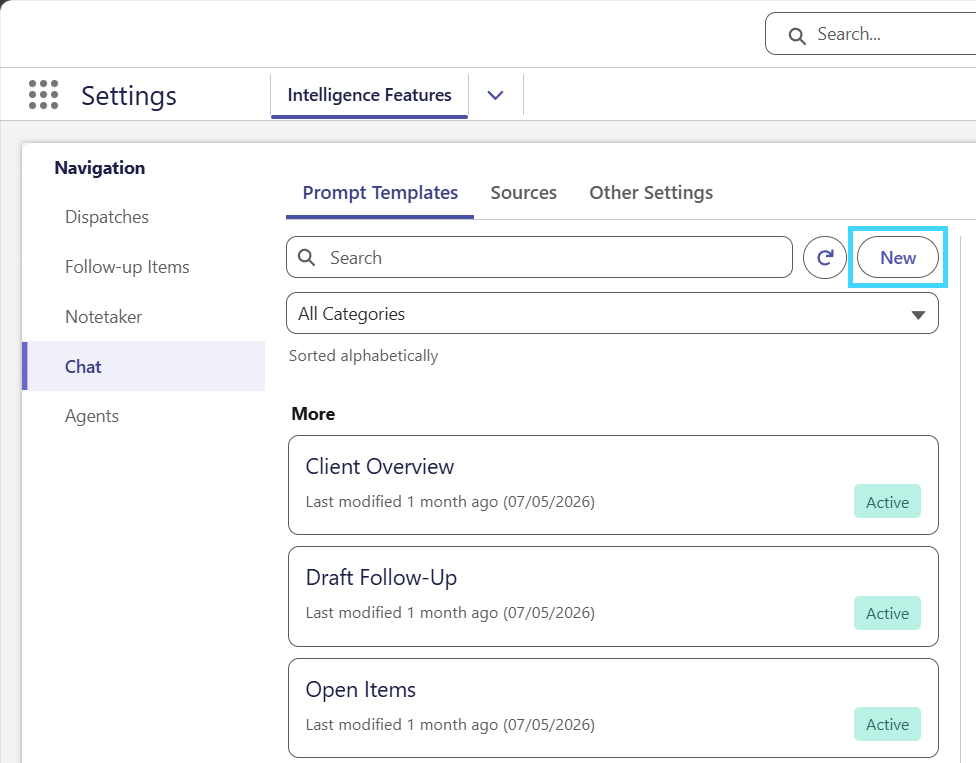The width and height of the screenshot is (976, 763).
Task: Expand the Intelligence Features tab chevron
Action: [x=495, y=95]
